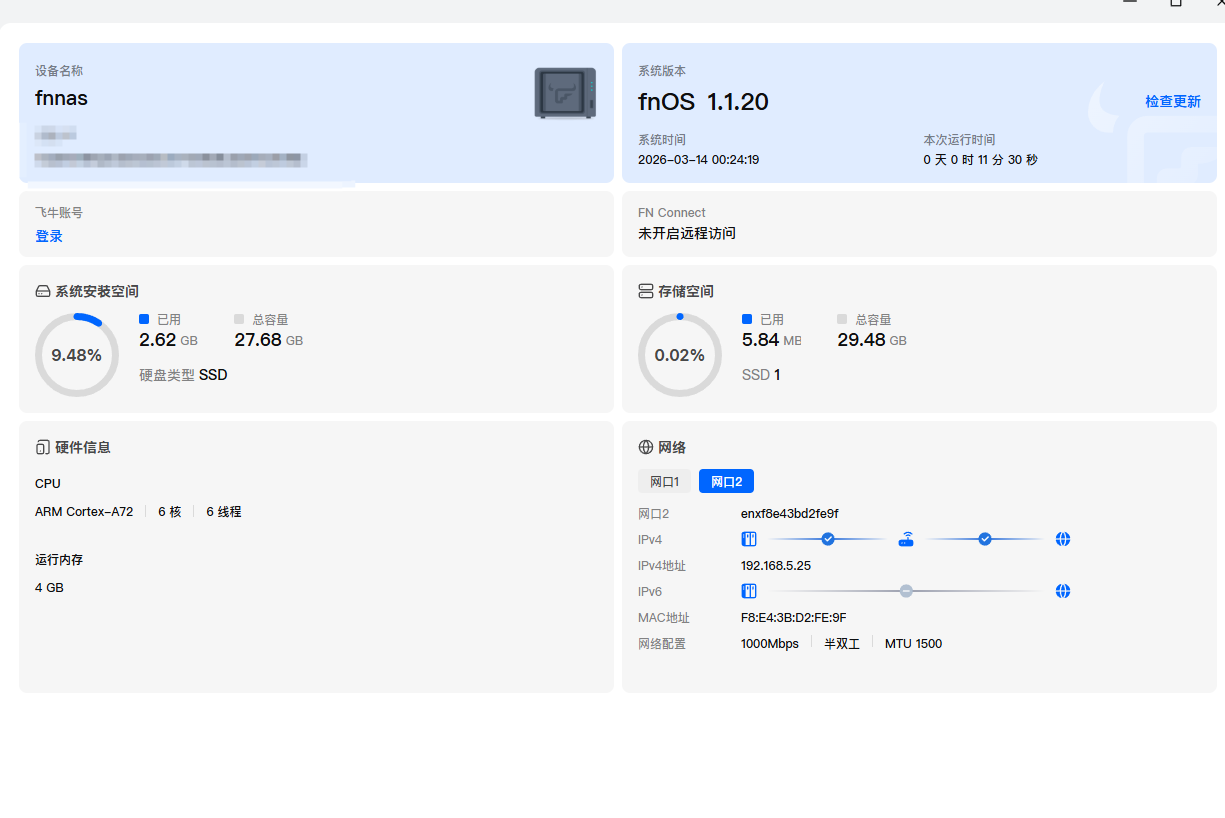Image resolution: width=1225 pixels, height=818 pixels.
Task: Click the storage icon beside 存储空间 heading
Action: point(645,291)
